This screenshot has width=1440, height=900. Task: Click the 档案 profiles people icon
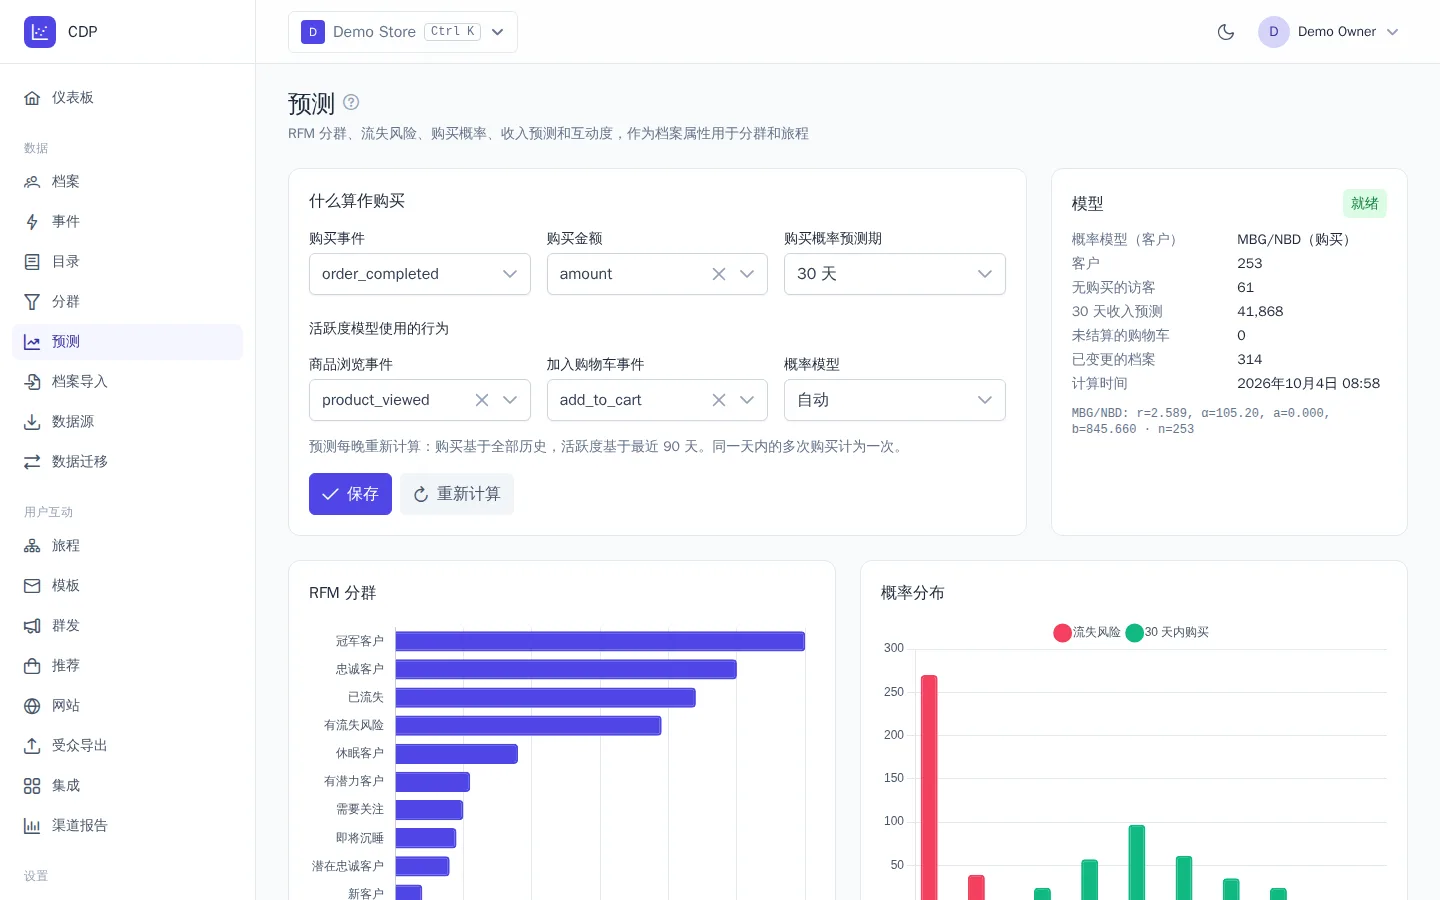(32, 182)
